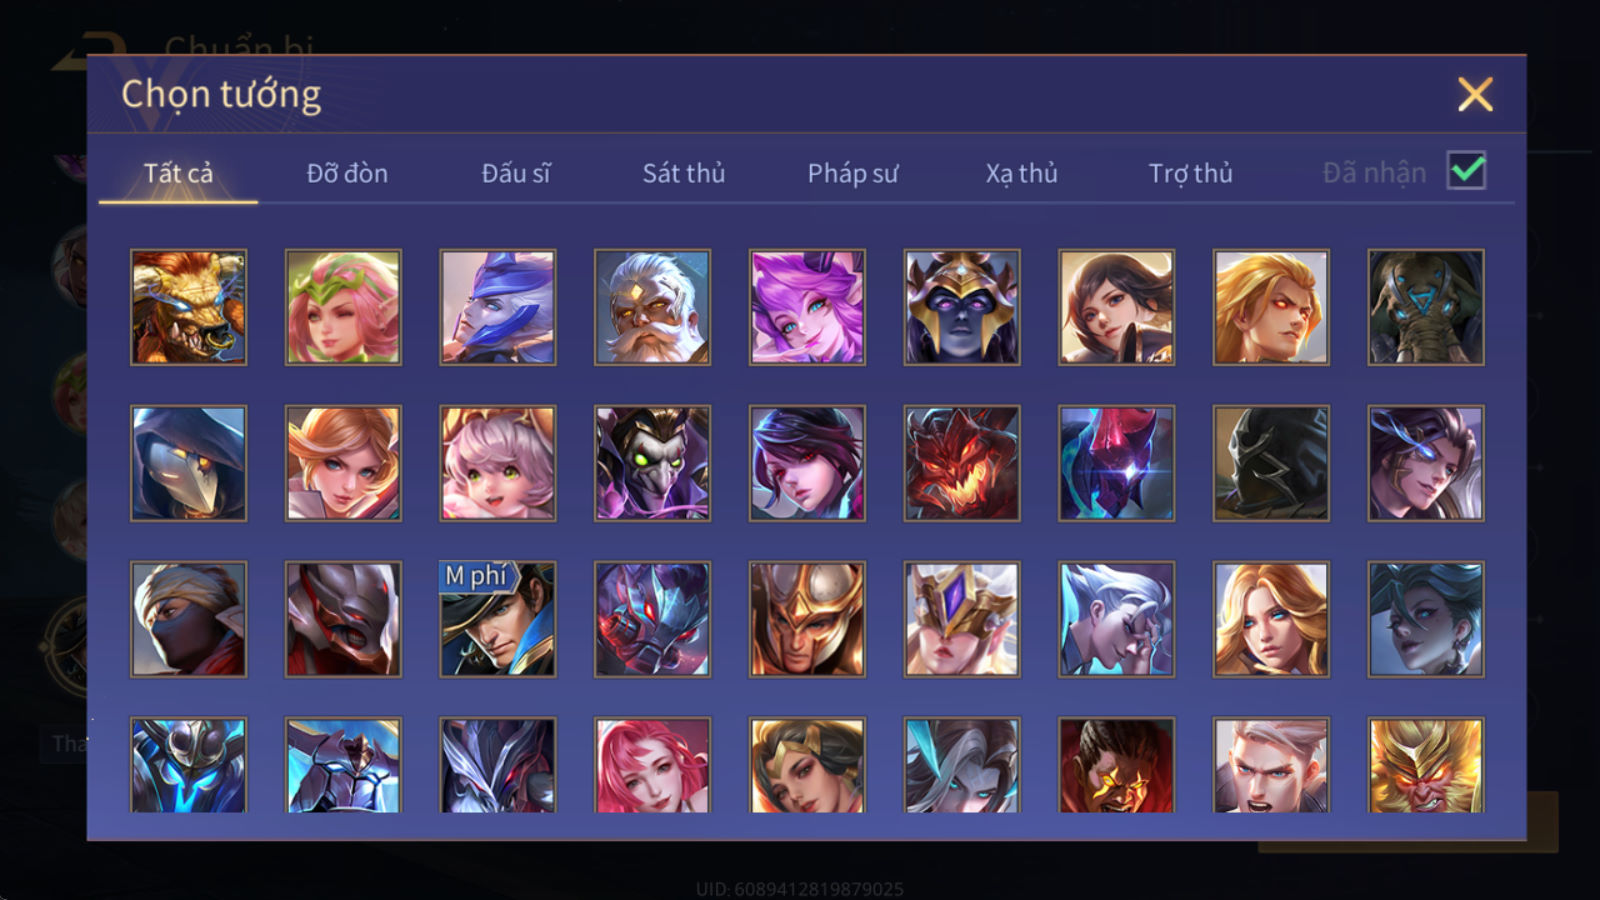Select the "Tất cả" tab
Screen dimensions: 1600x900
[178, 173]
